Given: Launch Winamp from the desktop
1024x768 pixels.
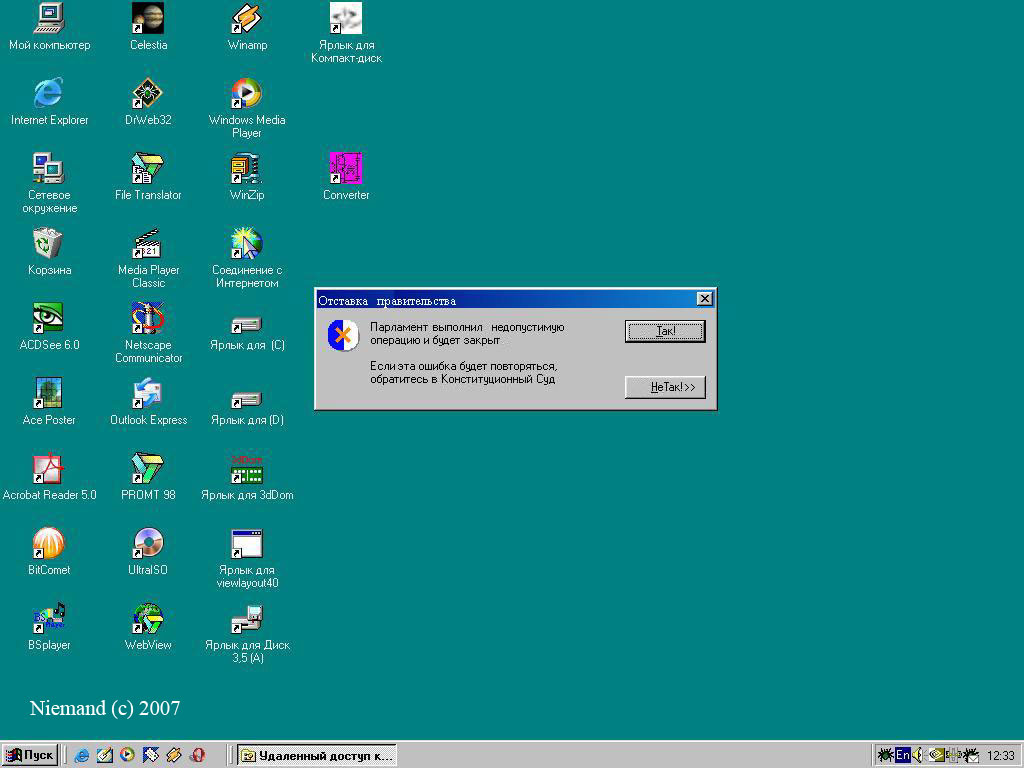Looking at the screenshot, I should [246, 18].
